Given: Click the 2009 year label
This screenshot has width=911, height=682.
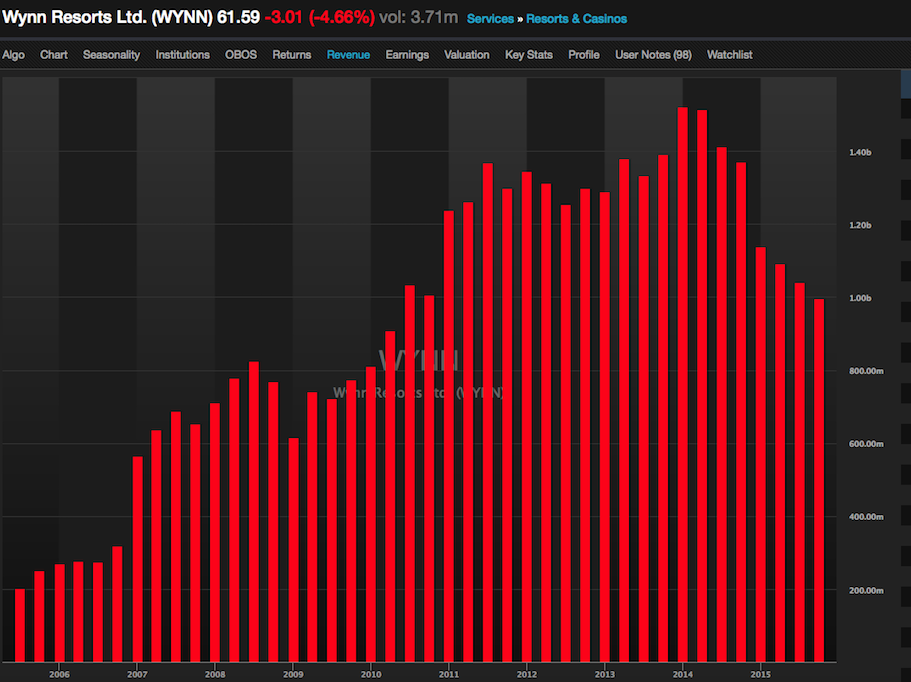Looking at the screenshot, I should click(x=293, y=674).
